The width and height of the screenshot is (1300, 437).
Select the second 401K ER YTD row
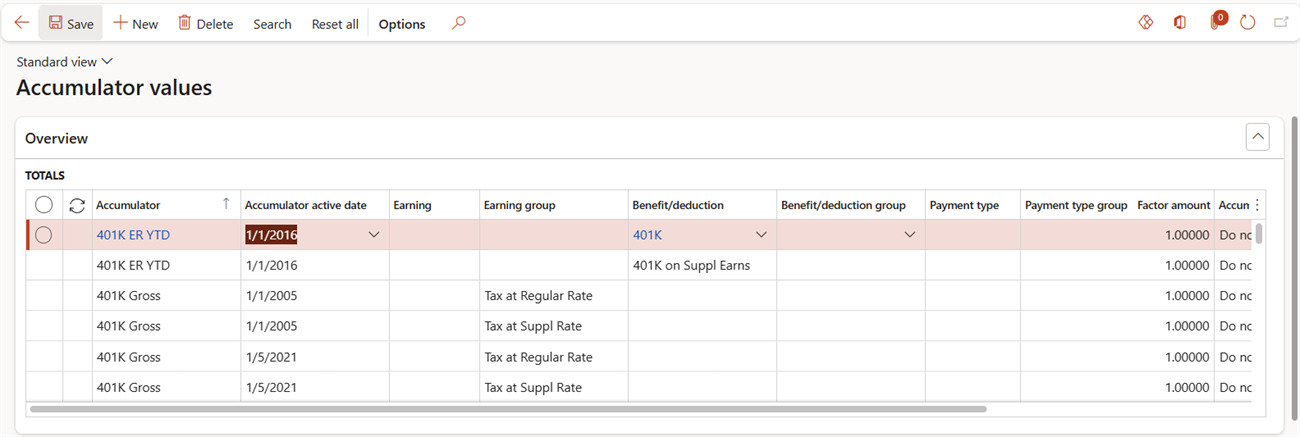coord(645,266)
